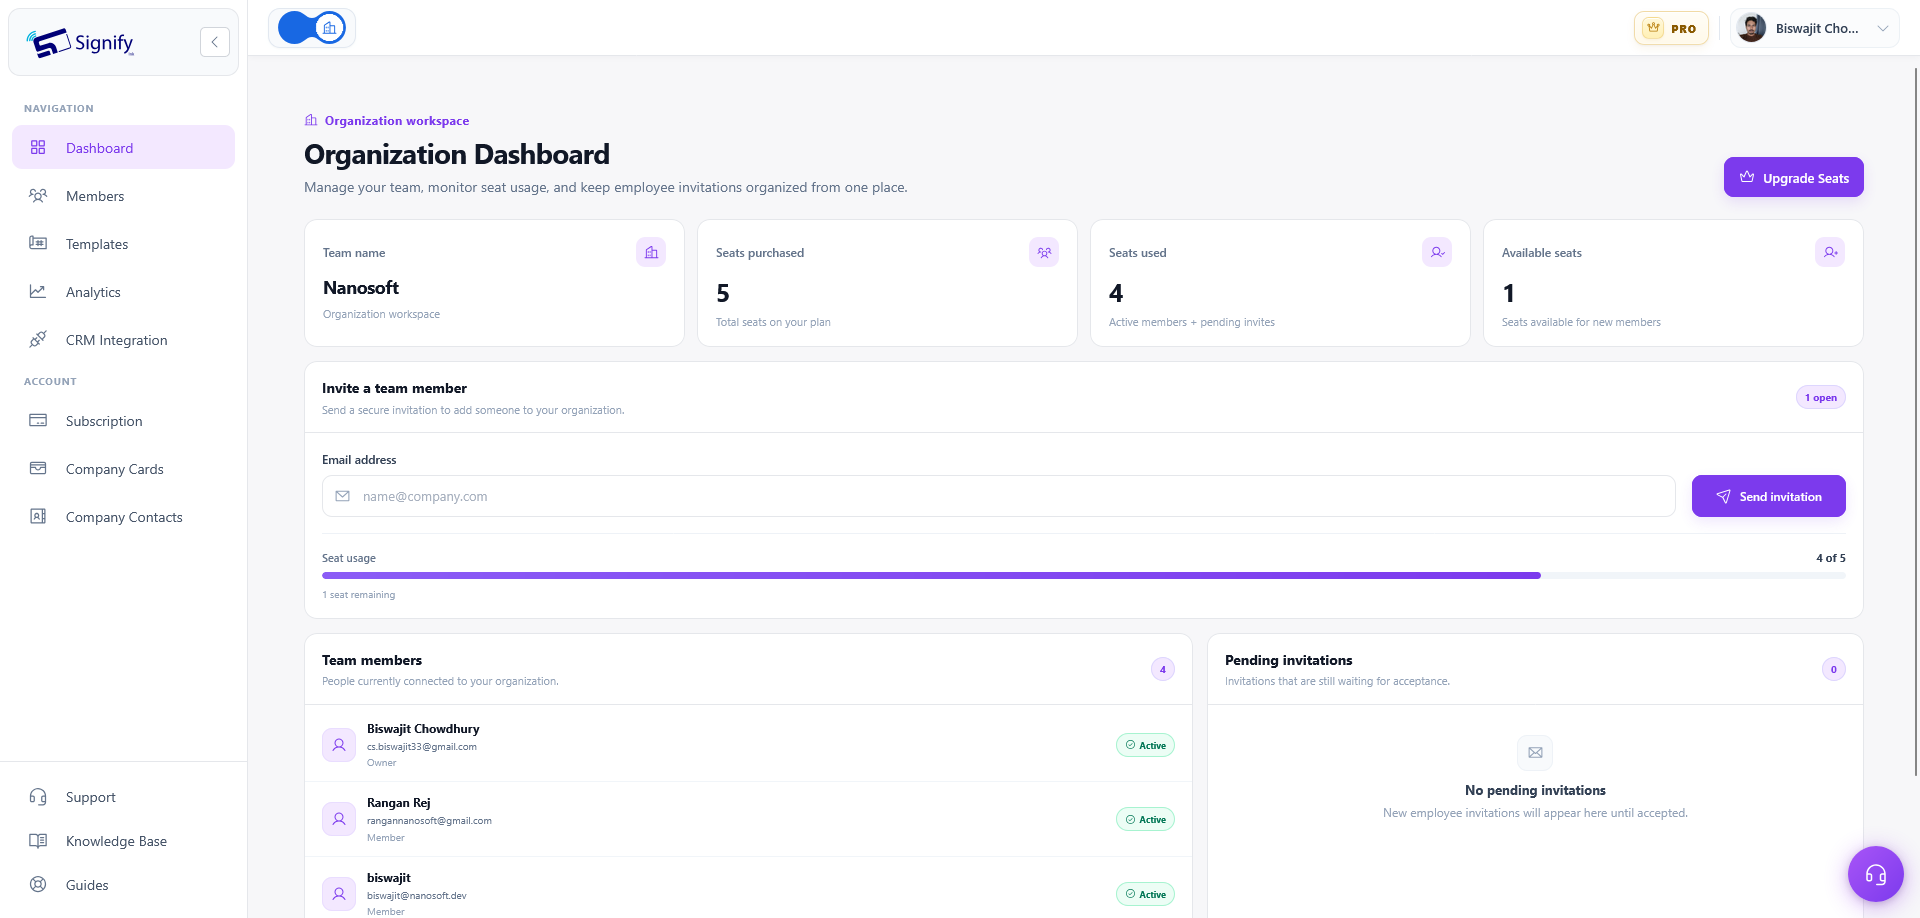Click the '1 open' badge
The height and width of the screenshot is (918, 1920).
tap(1821, 397)
